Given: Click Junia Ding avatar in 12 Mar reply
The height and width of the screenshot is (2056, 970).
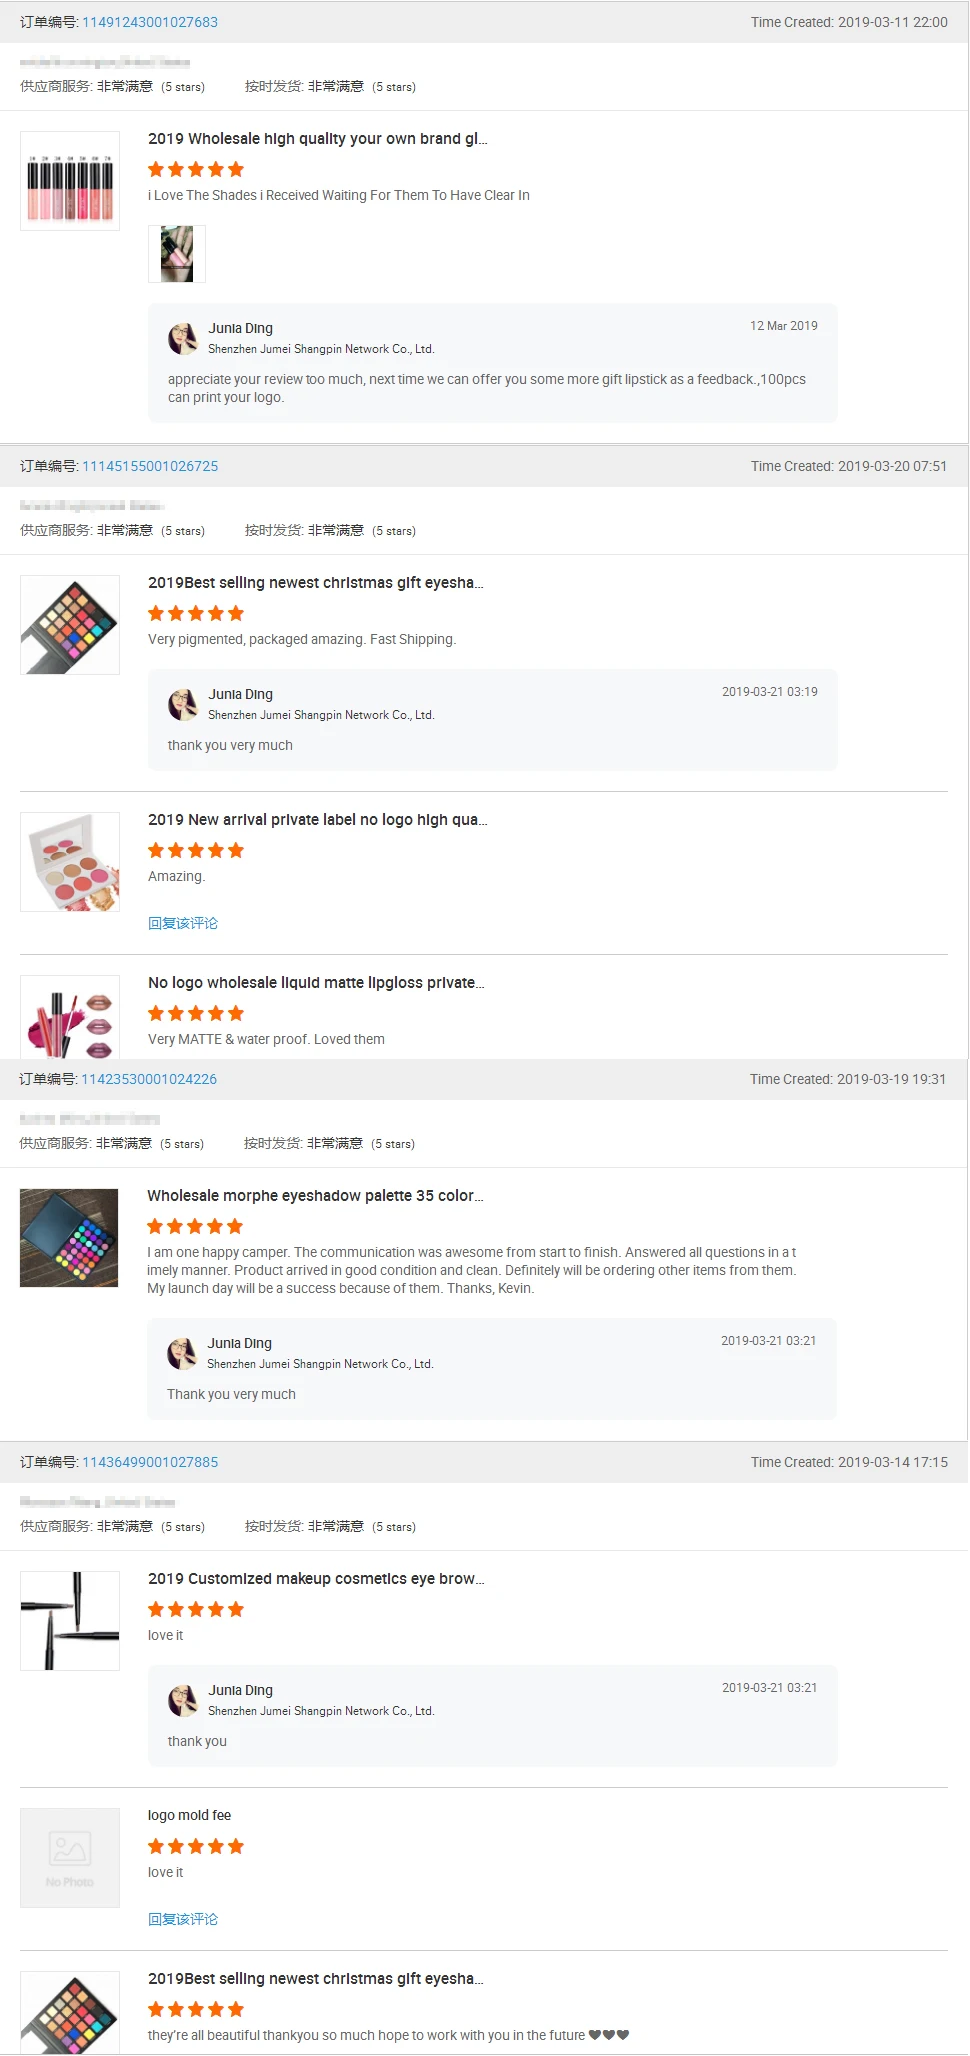Looking at the screenshot, I should pos(183,339).
